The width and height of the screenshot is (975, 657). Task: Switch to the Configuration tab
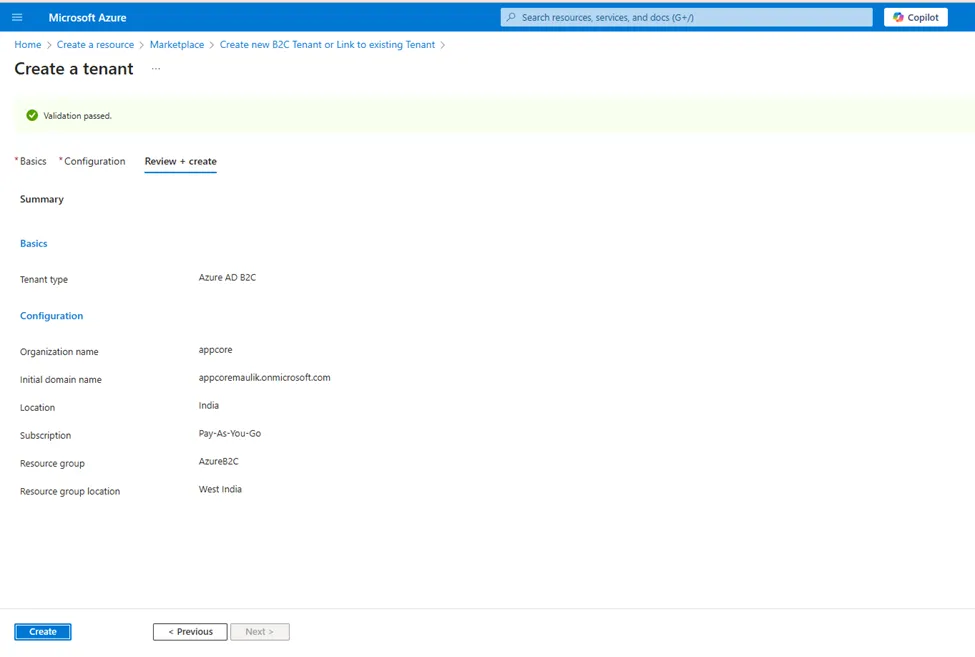(95, 161)
